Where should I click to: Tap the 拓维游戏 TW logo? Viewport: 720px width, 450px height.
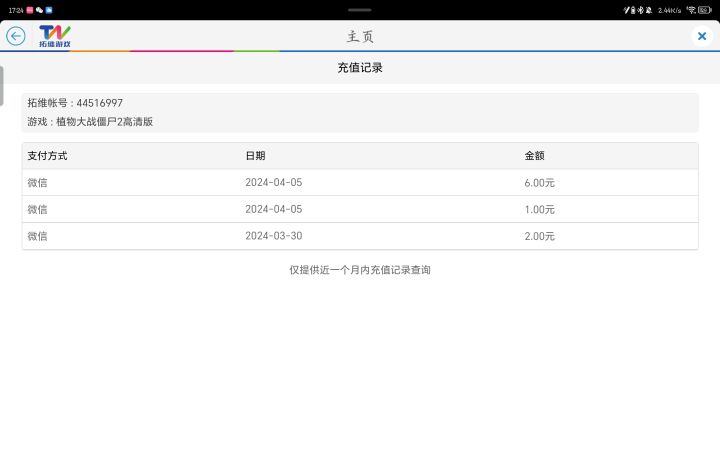coord(55,36)
